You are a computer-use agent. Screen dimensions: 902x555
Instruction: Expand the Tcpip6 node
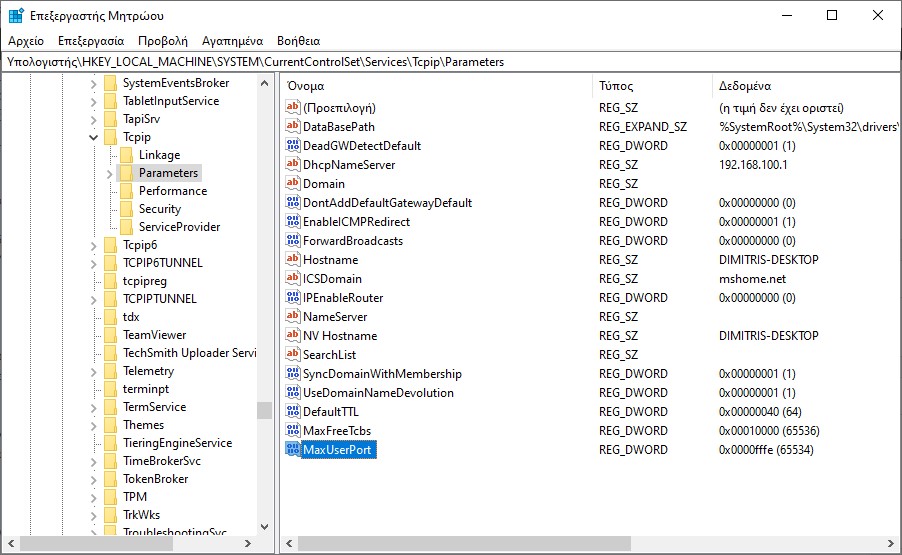coord(93,246)
